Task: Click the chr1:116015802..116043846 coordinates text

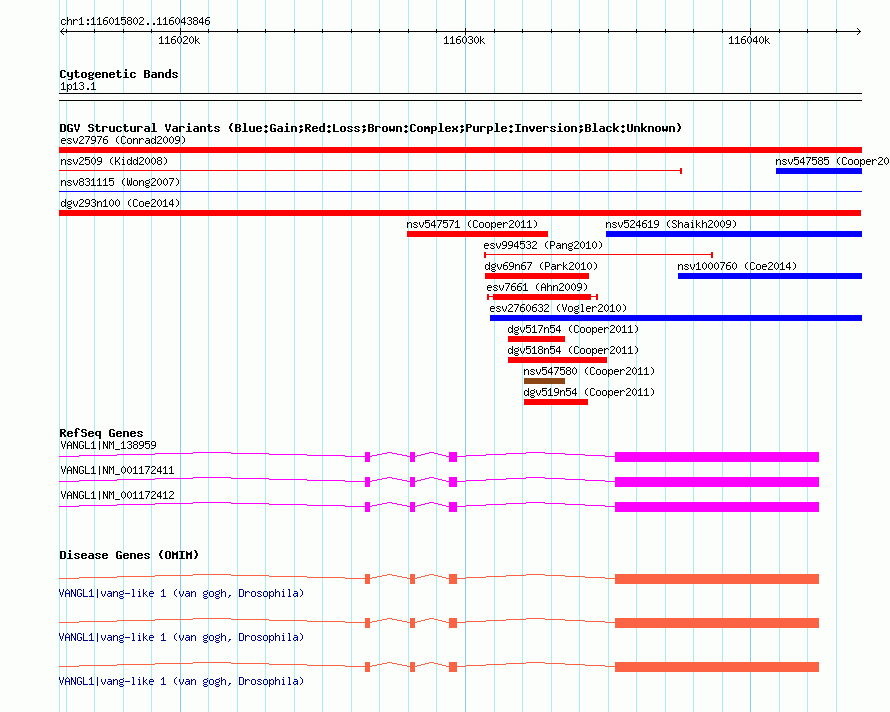Action: click(x=135, y=21)
